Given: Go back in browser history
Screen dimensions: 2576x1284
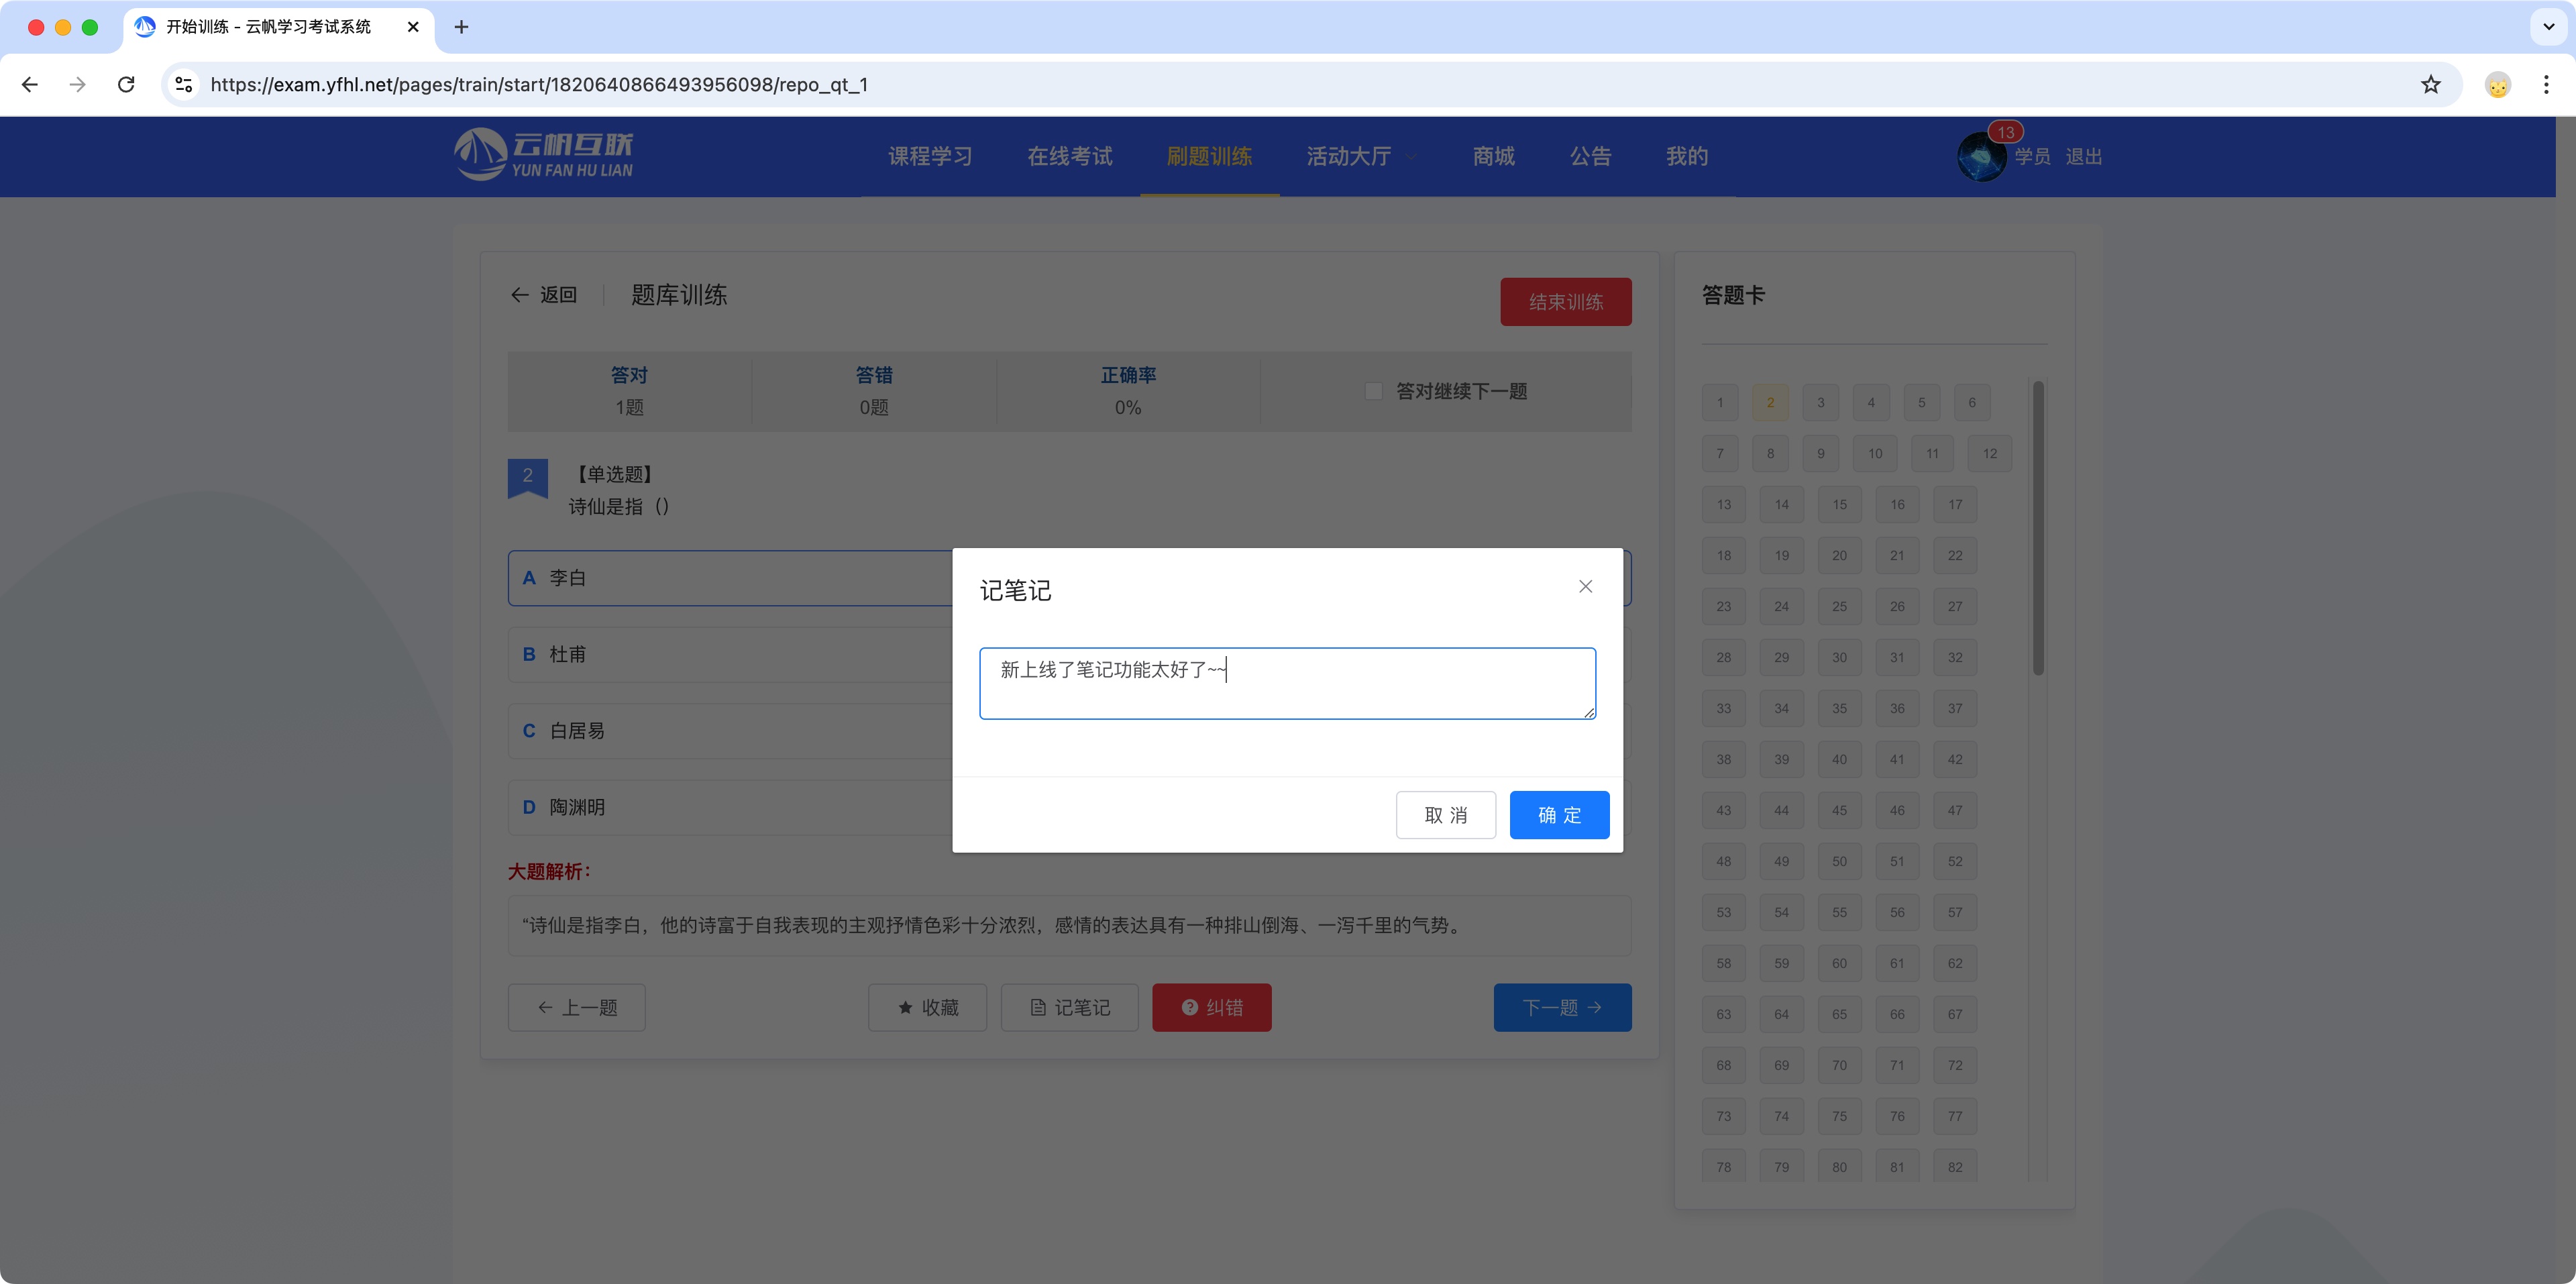Looking at the screenshot, I should coord(30,85).
